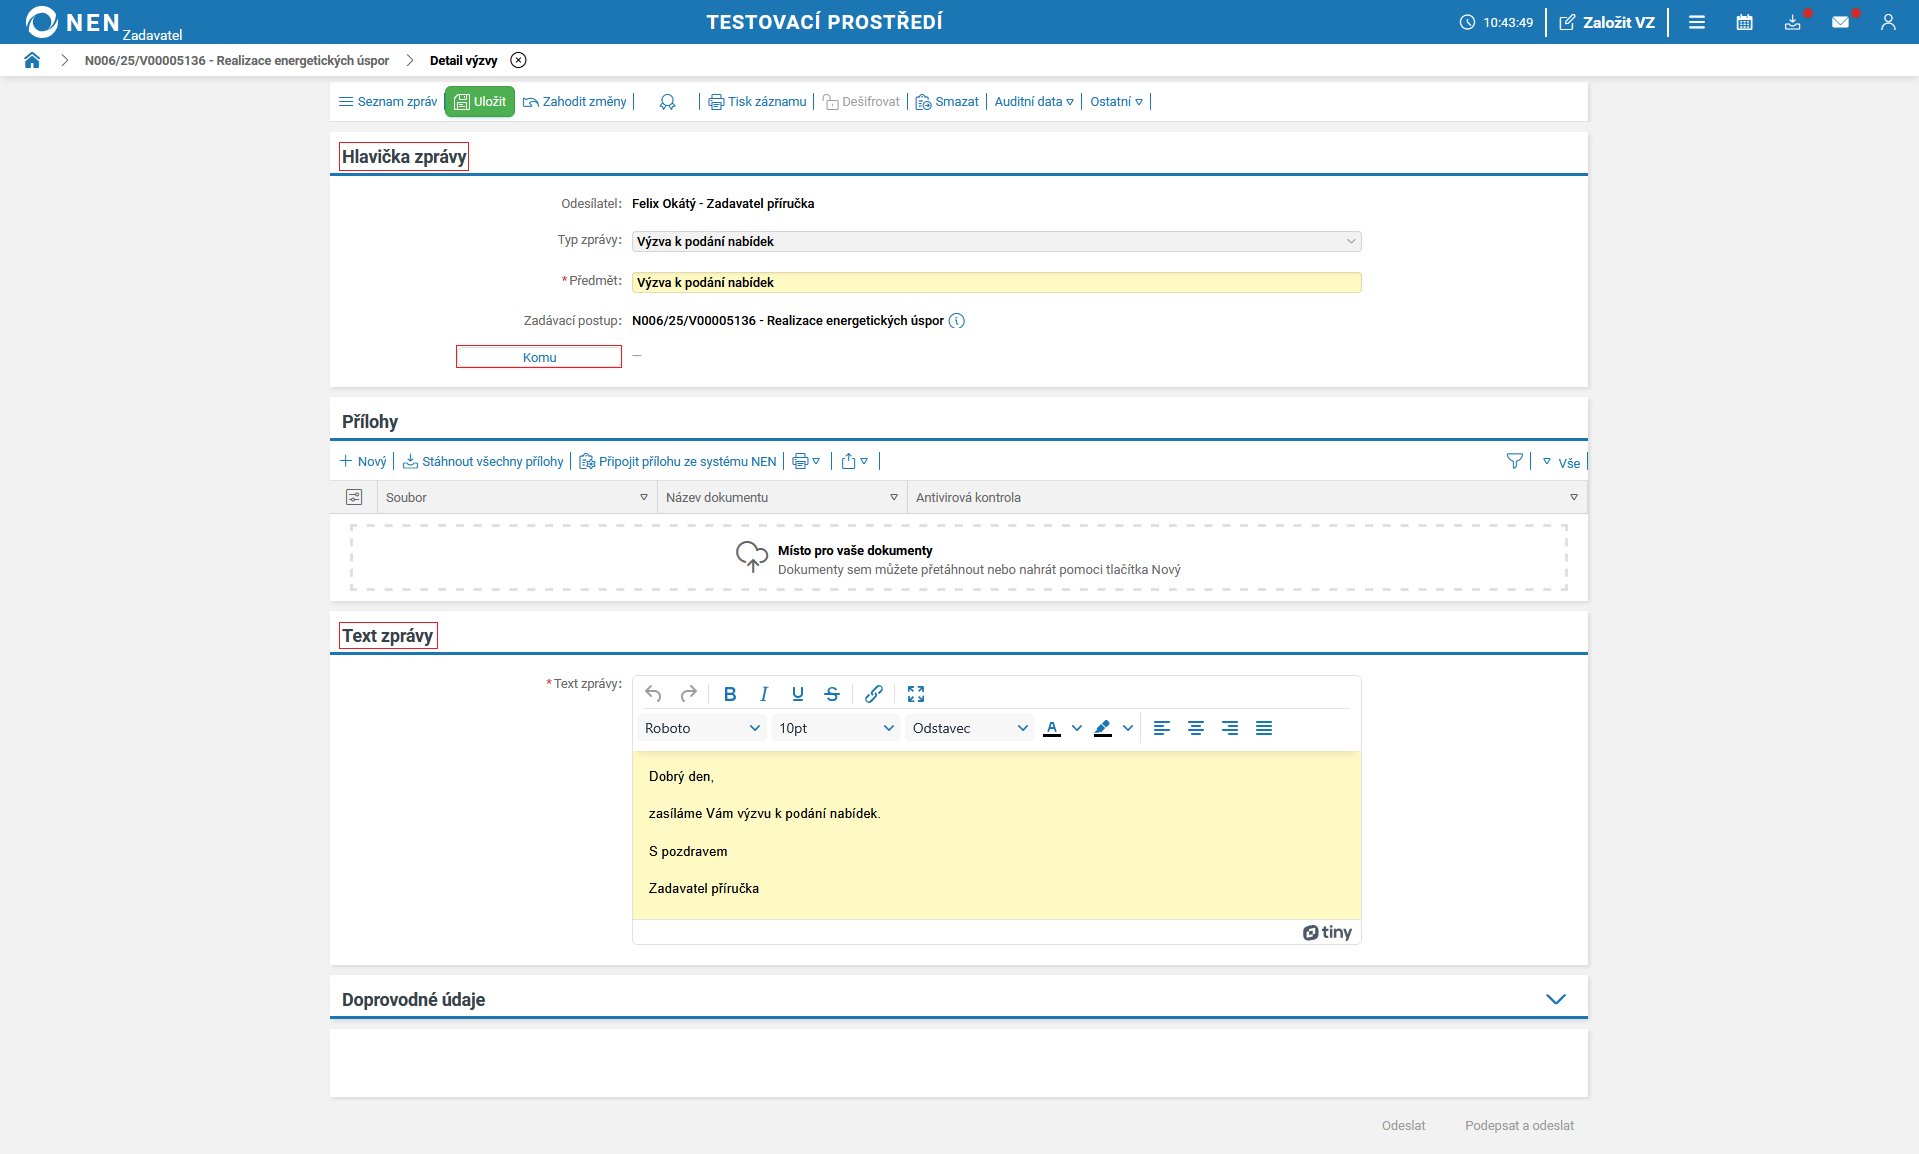Open the Auditní data menu

tap(1034, 102)
